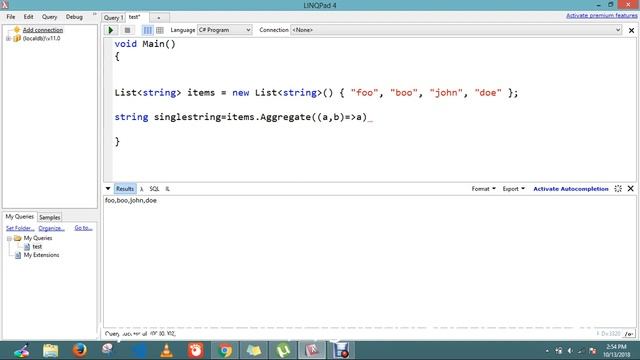Add a new query tab with plus
Image resolution: width=640 pixels, height=360 pixels.
pos(159,18)
